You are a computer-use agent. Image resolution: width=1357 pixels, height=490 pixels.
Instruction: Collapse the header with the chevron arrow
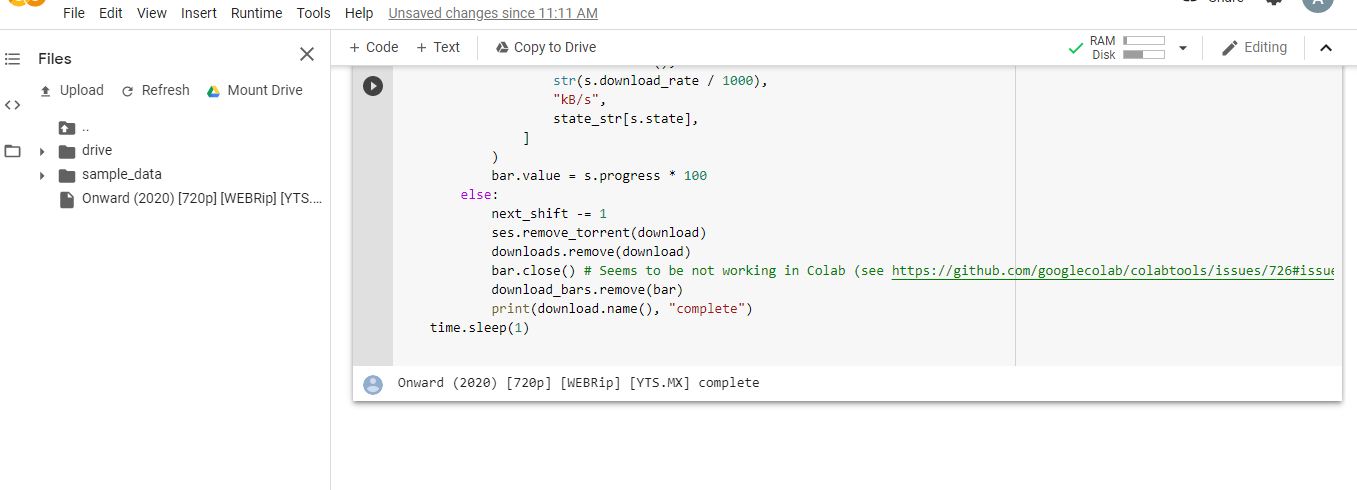click(1326, 48)
